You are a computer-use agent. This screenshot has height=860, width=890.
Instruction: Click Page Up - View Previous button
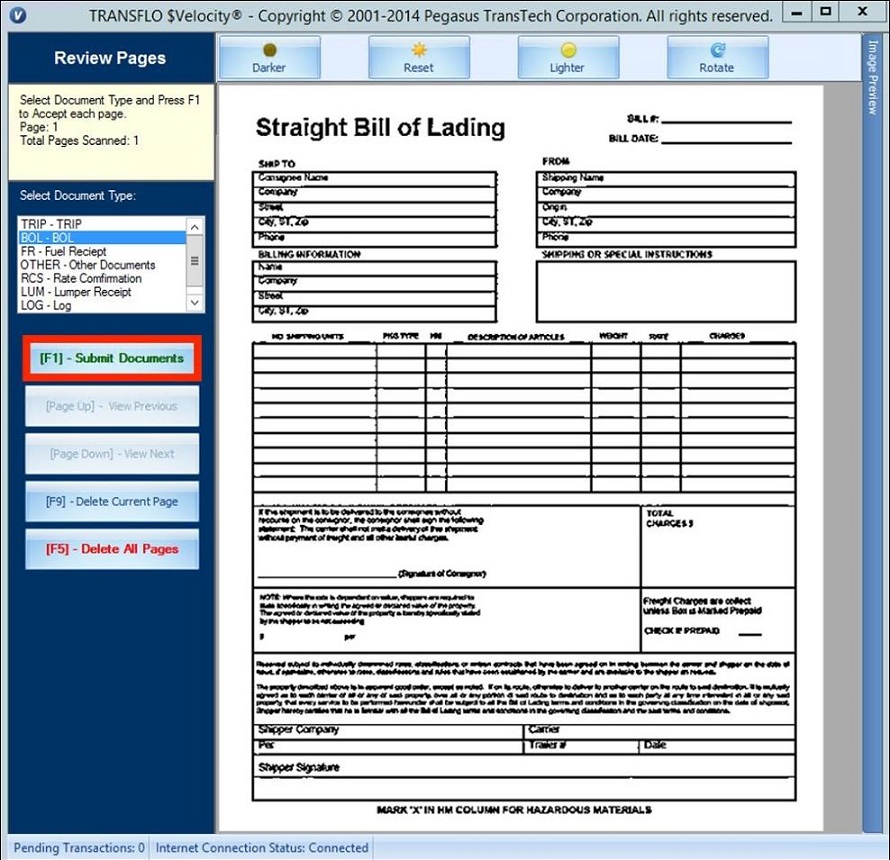(112, 406)
